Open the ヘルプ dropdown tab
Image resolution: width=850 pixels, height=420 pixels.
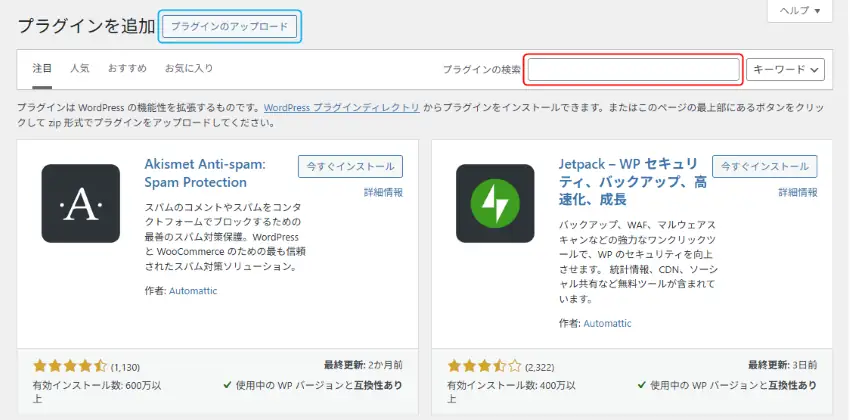(x=800, y=11)
